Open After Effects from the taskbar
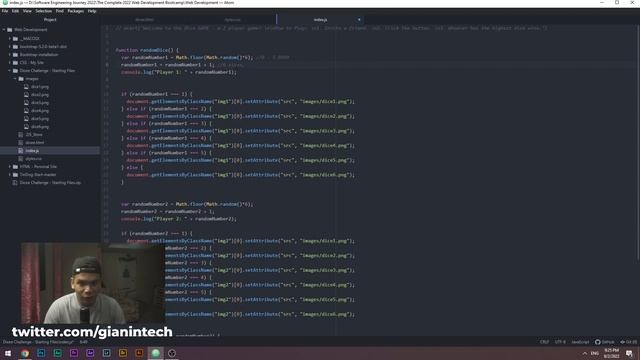 pyautogui.click(x=90, y=353)
